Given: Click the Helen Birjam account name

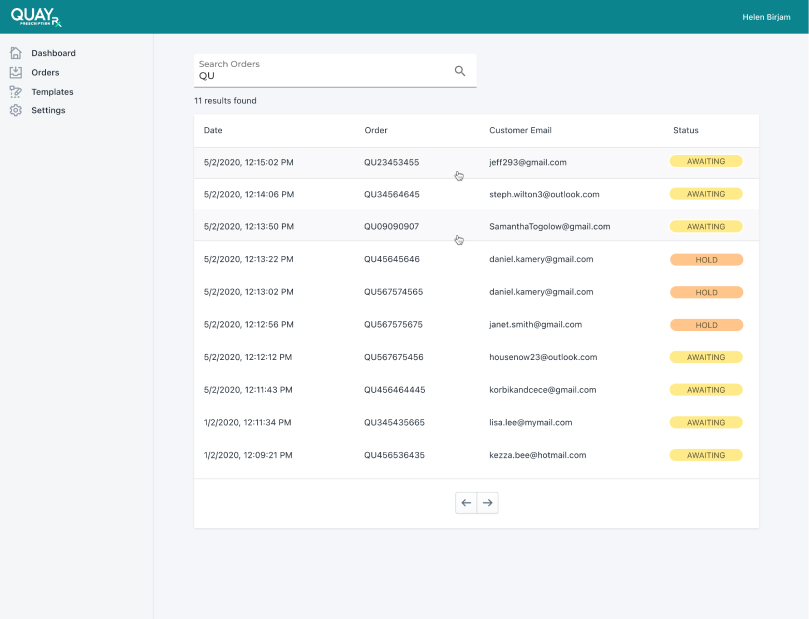Looking at the screenshot, I should (766, 16).
